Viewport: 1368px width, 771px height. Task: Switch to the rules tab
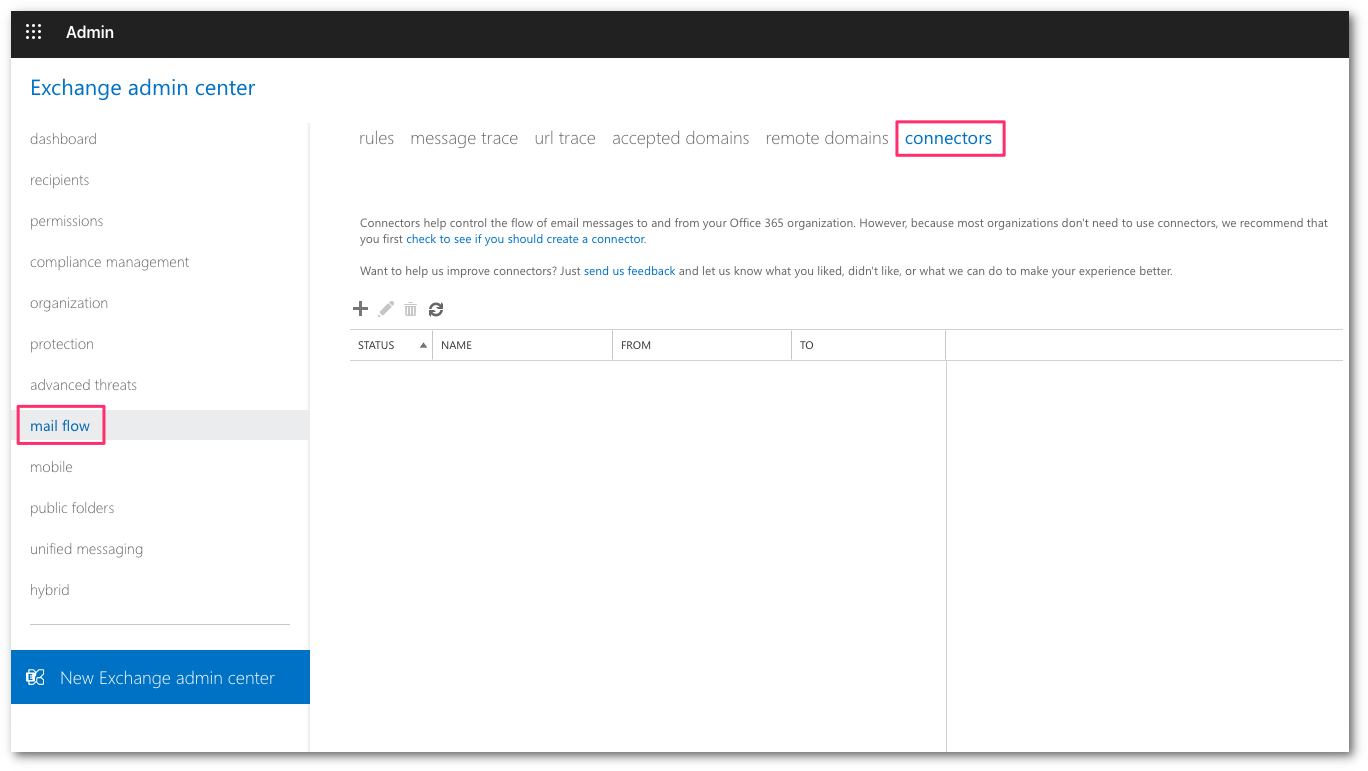pyautogui.click(x=376, y=138)
